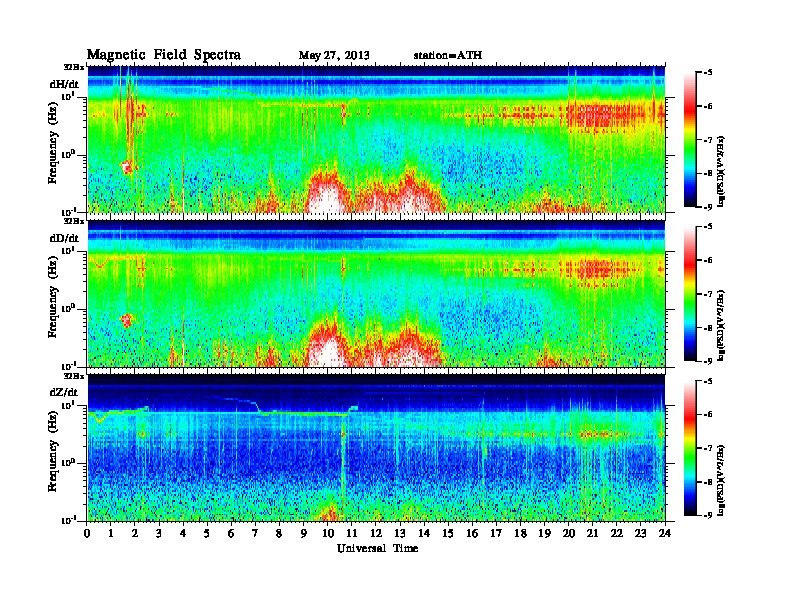The height and width of the screenshot is (612, 792).
Task: Click hour tick label "23" on time axis
Action: coord(641,533)
